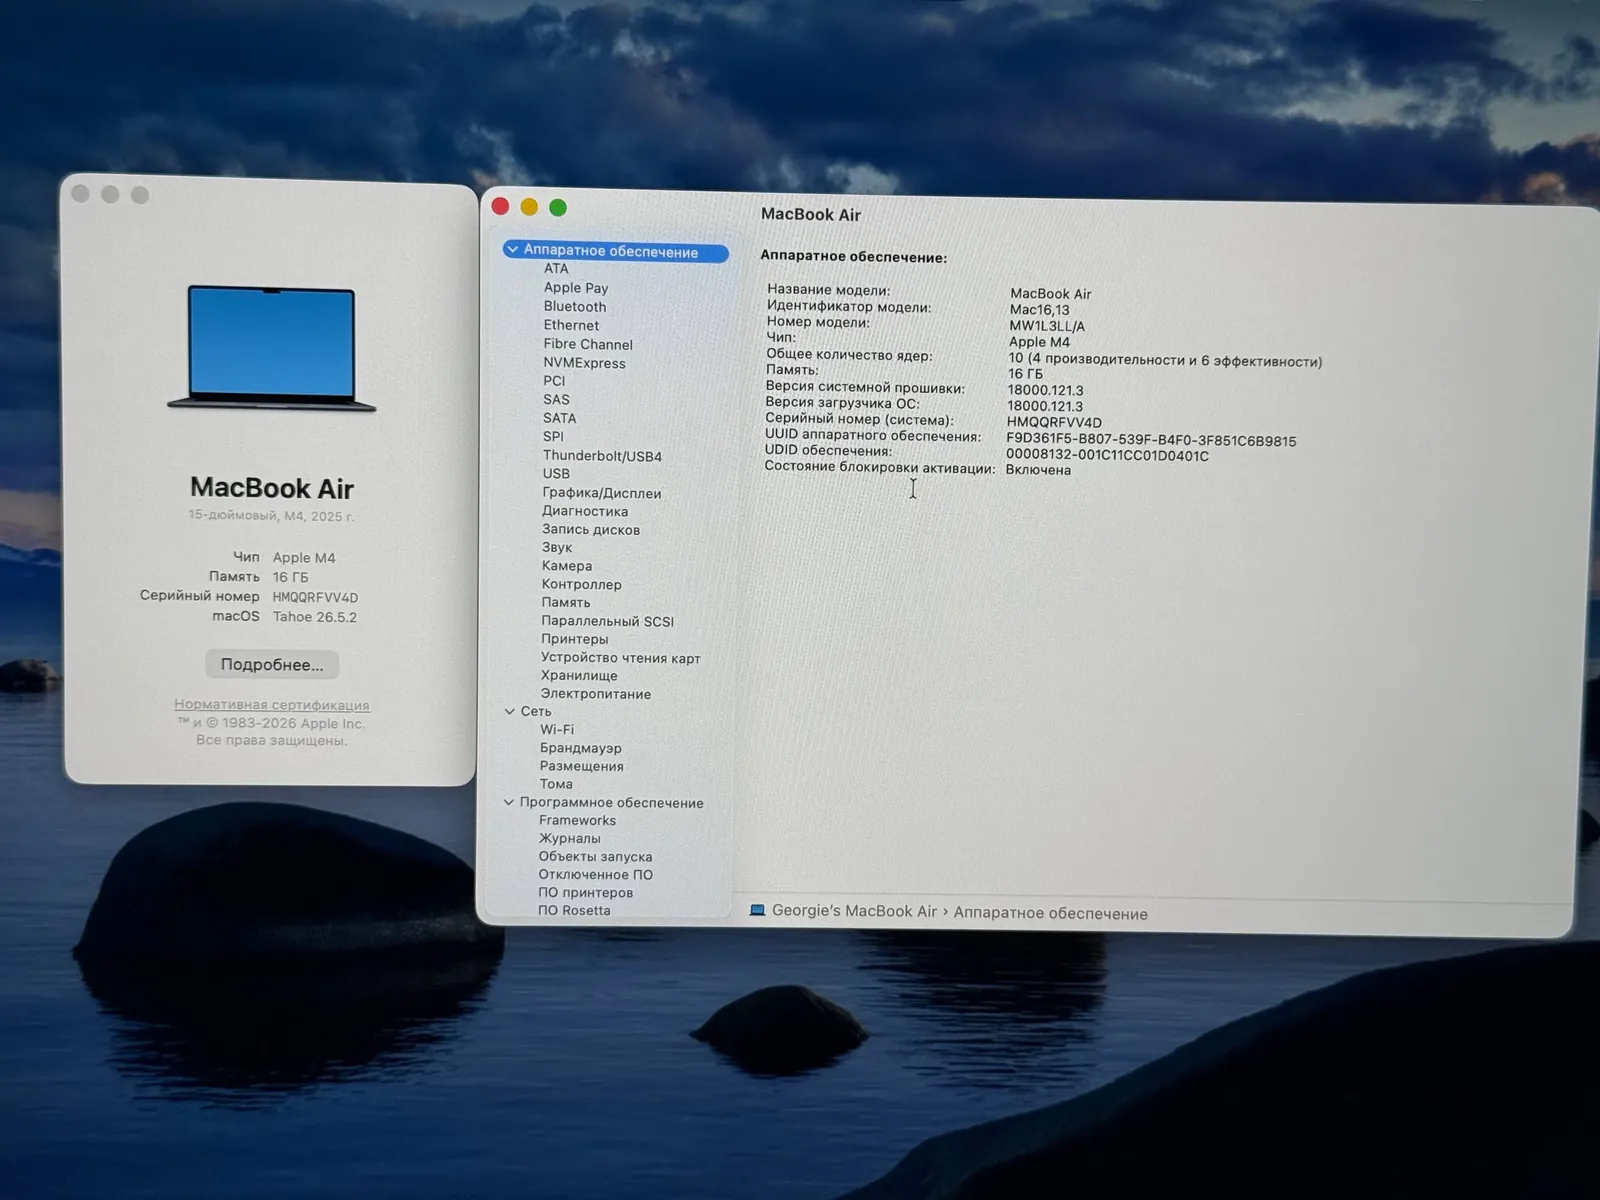Viewport: 1600px width, 1200px height.
Task: Open the Нормативная сертификация link
Action: pyautogui.click(x=272, y=705)
